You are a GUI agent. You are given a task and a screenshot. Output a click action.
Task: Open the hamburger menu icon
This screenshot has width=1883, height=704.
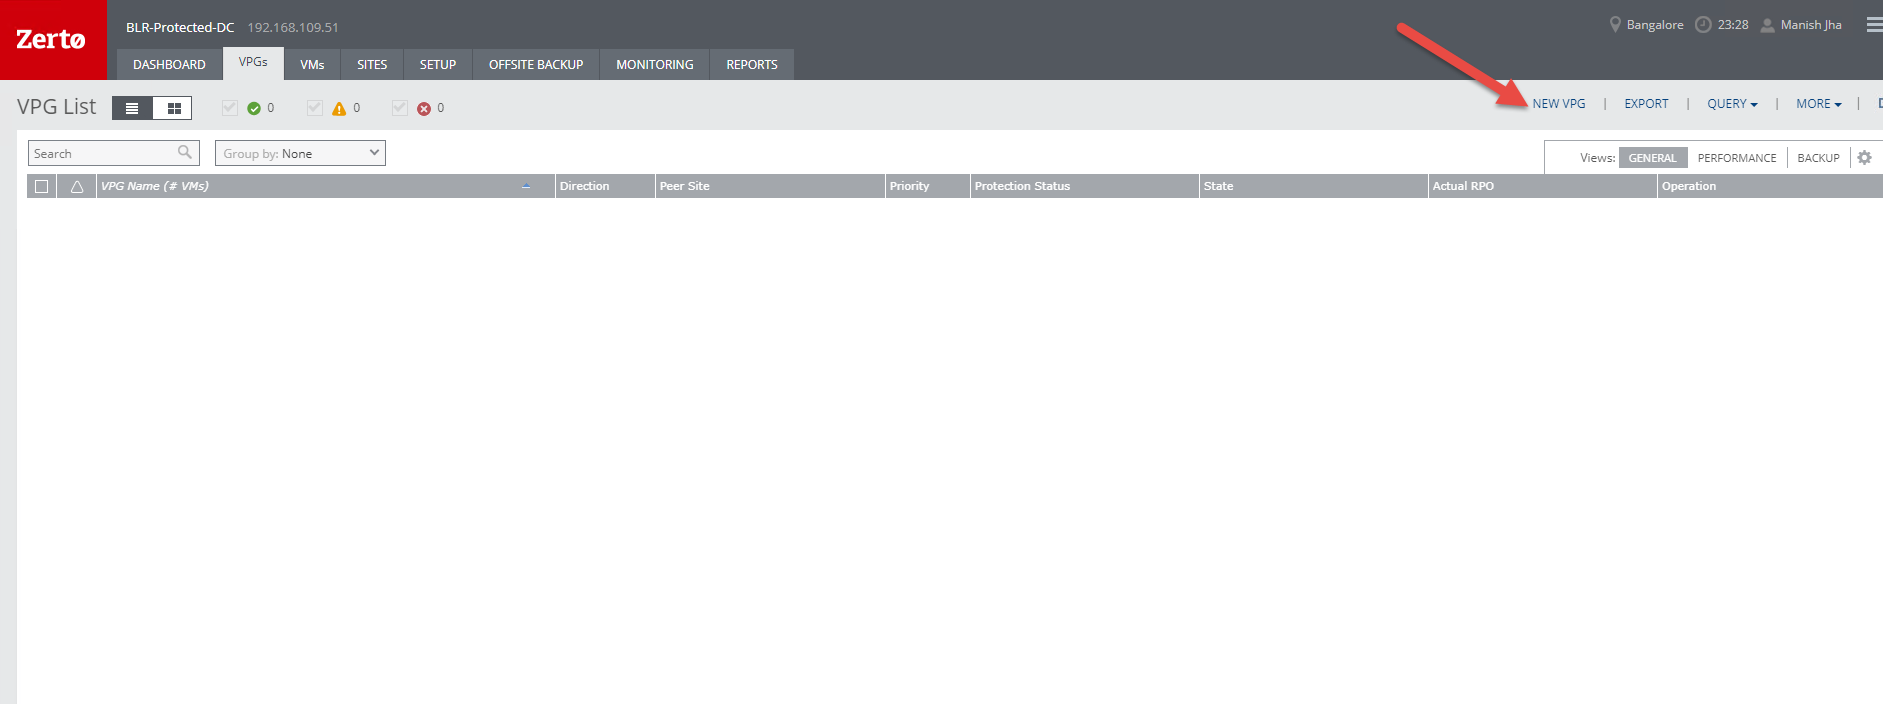coord(1873,25)
